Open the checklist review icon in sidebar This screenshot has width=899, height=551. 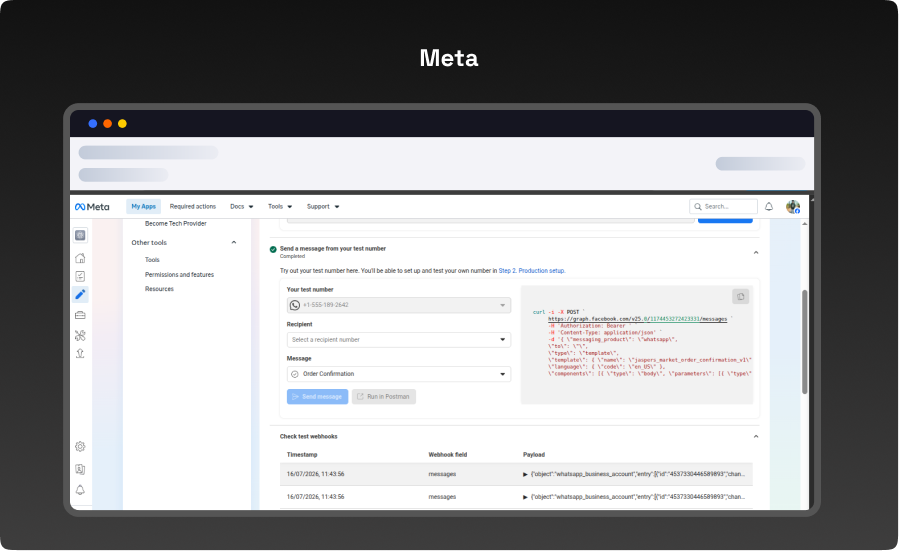click(x=80, y=276)
